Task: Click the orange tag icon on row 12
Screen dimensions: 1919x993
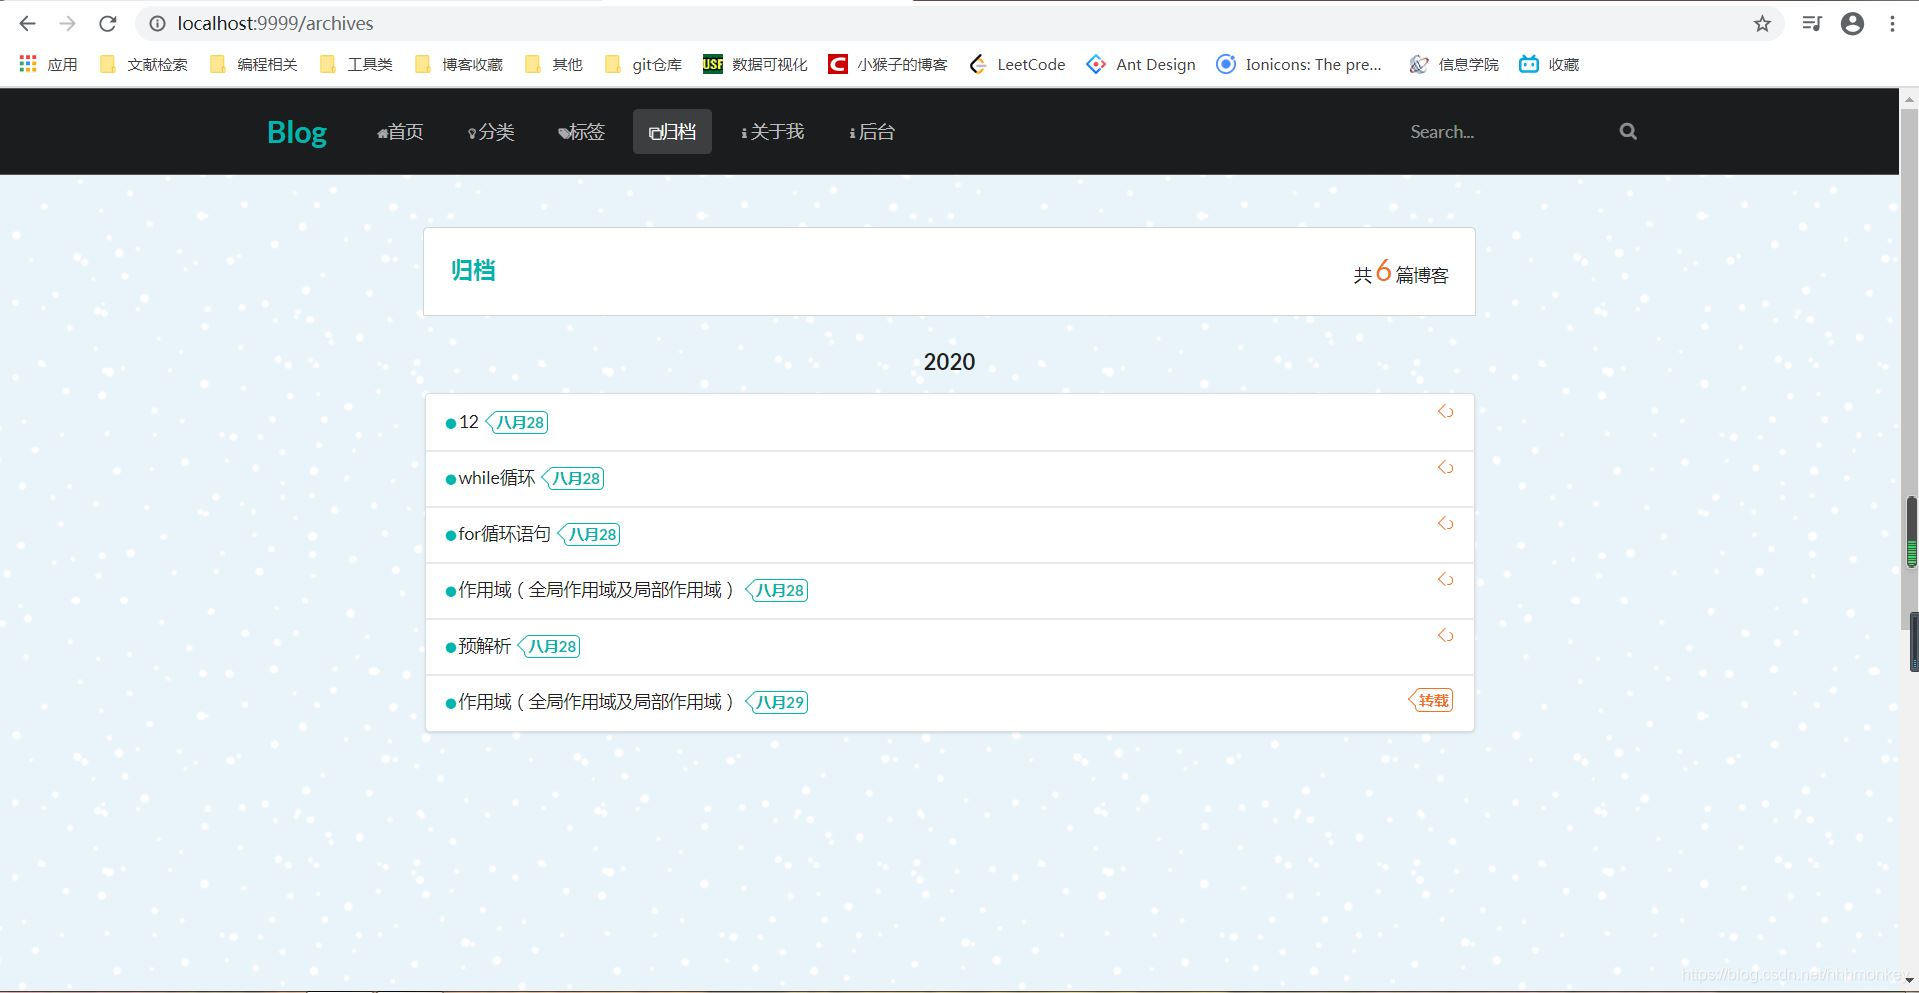Action: coord(1445,411)
